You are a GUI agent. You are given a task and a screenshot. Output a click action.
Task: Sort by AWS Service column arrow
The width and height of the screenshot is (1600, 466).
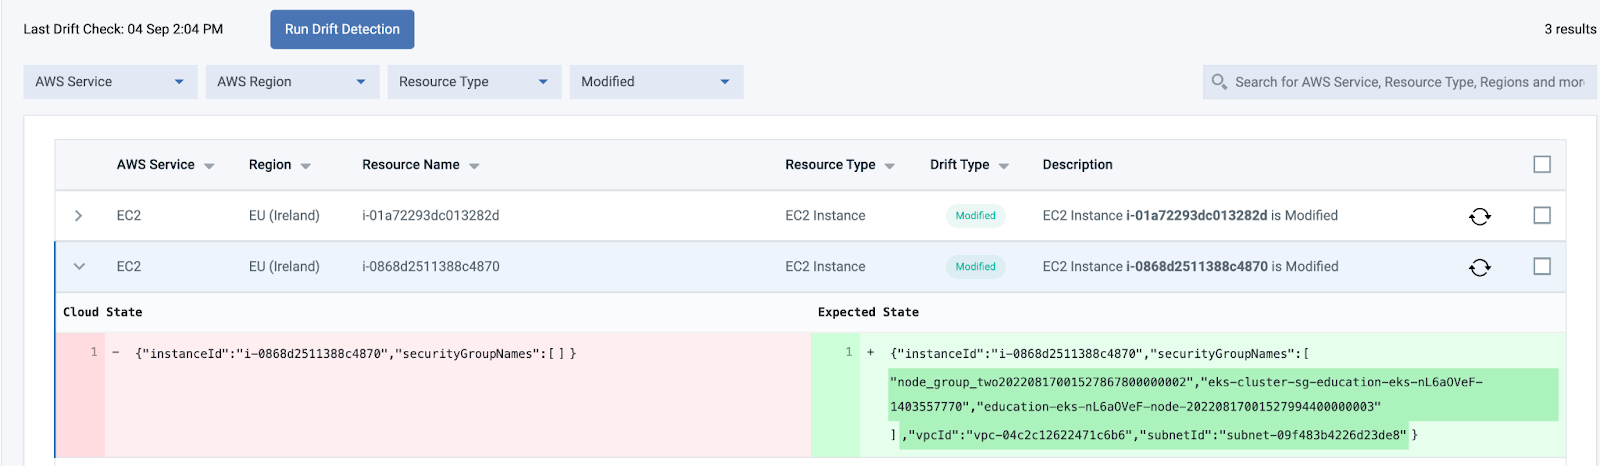(209, 166)
